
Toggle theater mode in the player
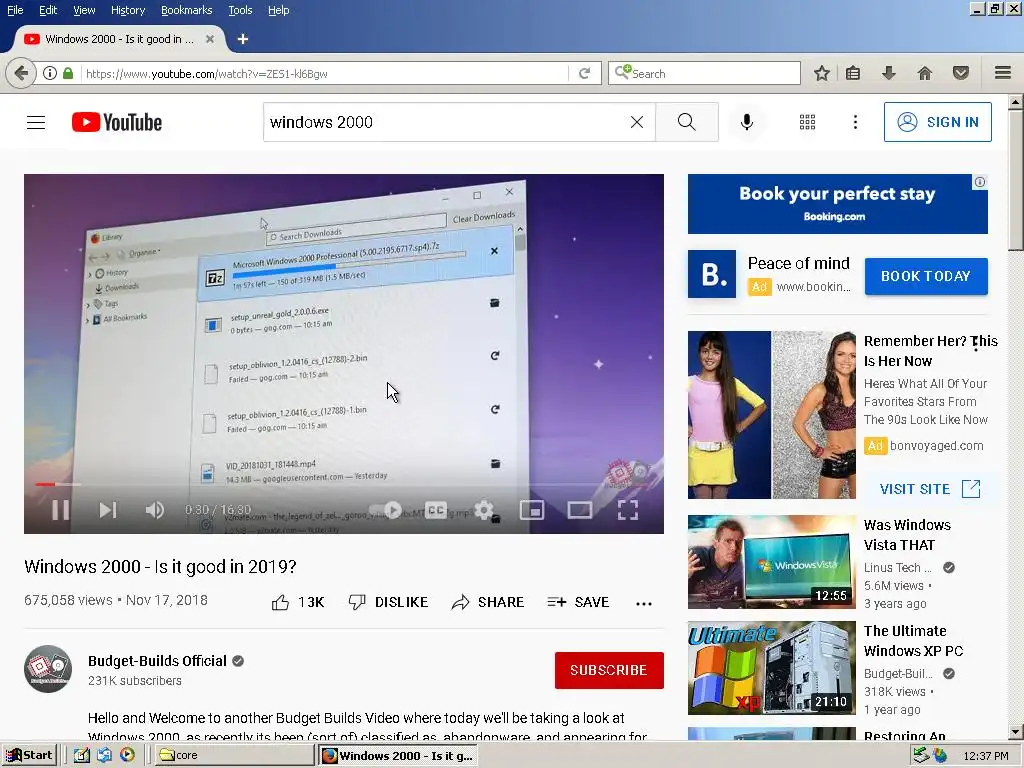[579, 510]
